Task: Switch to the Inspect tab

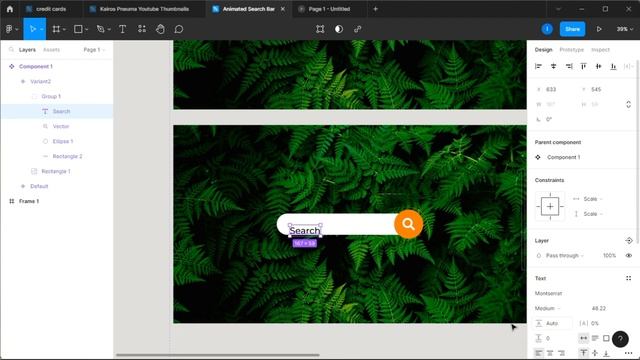Action: click(600, 50)
